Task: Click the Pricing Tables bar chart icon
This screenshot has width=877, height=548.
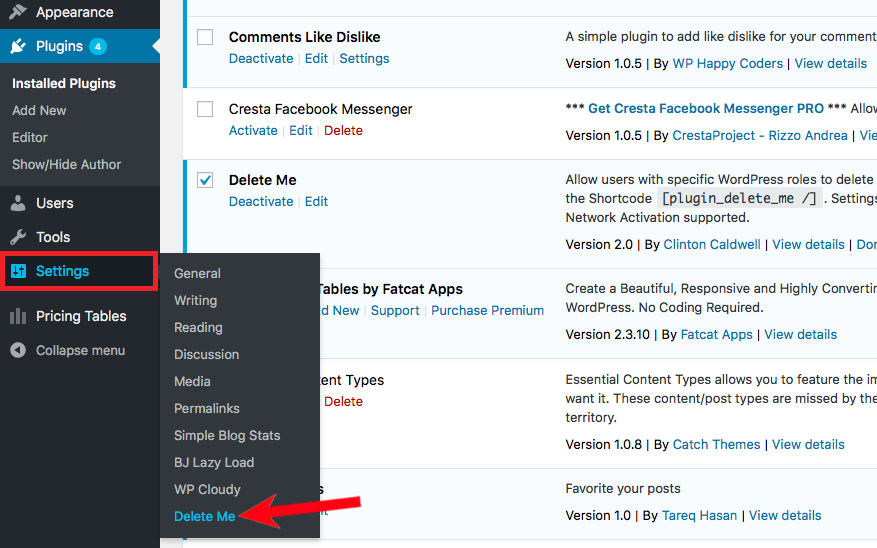Action: pyautogui.click(x=18, y=316)
